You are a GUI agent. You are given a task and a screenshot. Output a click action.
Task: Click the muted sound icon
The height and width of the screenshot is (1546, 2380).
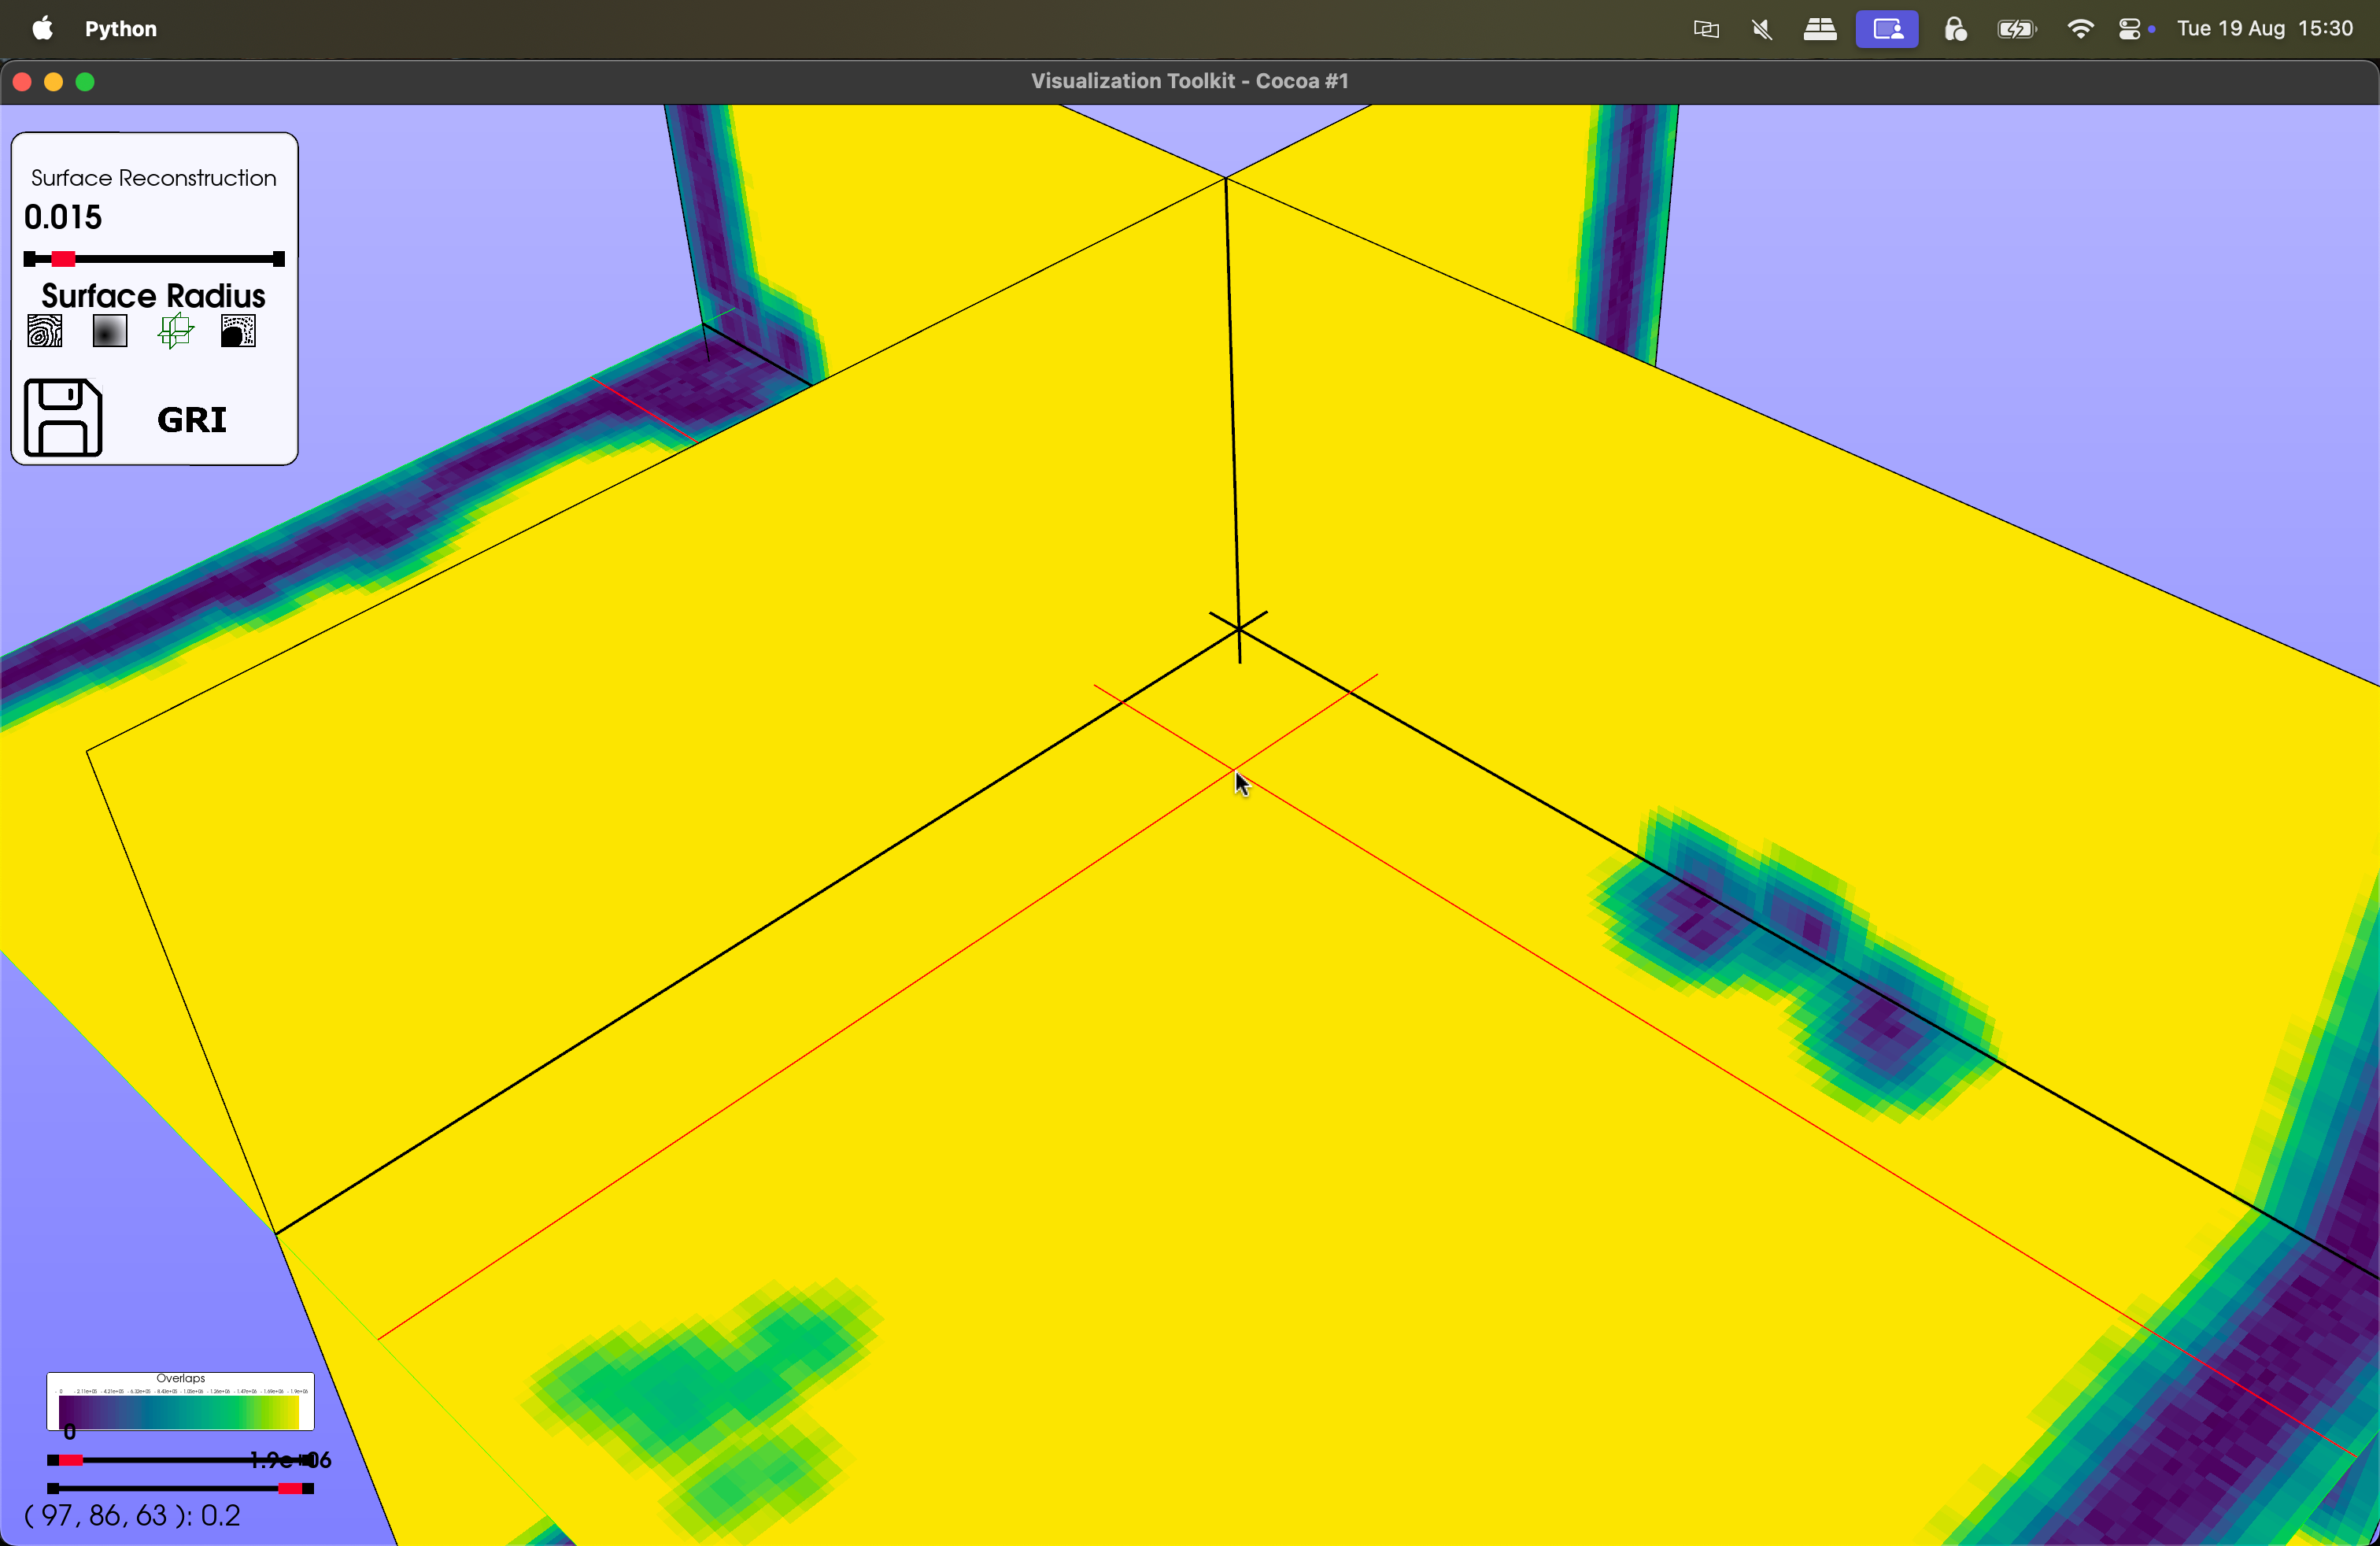pyautogui.click(x=1763, y=29)
